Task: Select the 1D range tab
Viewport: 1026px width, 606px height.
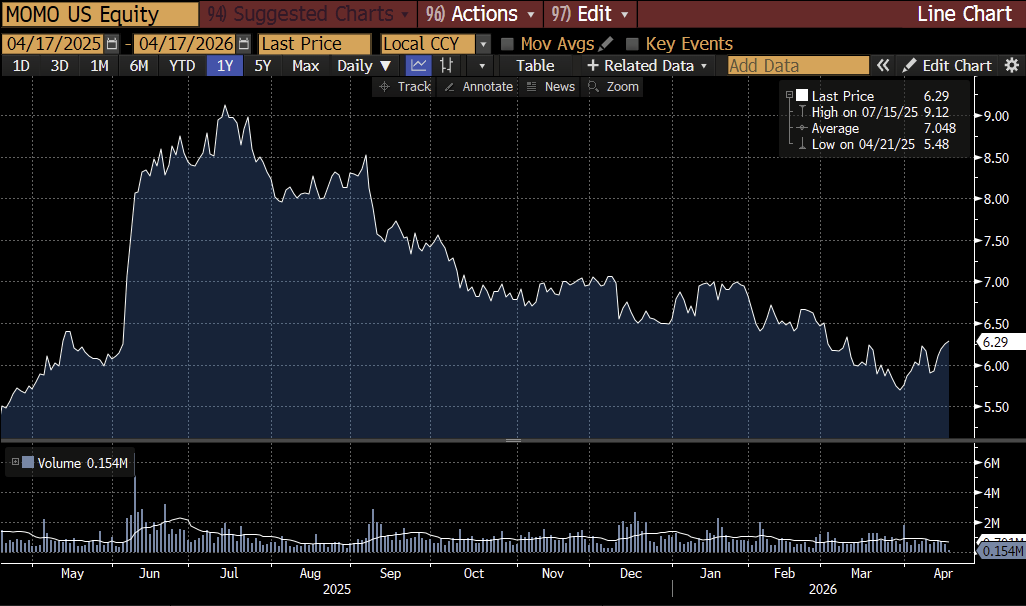Action: click(x=21, y=65)
